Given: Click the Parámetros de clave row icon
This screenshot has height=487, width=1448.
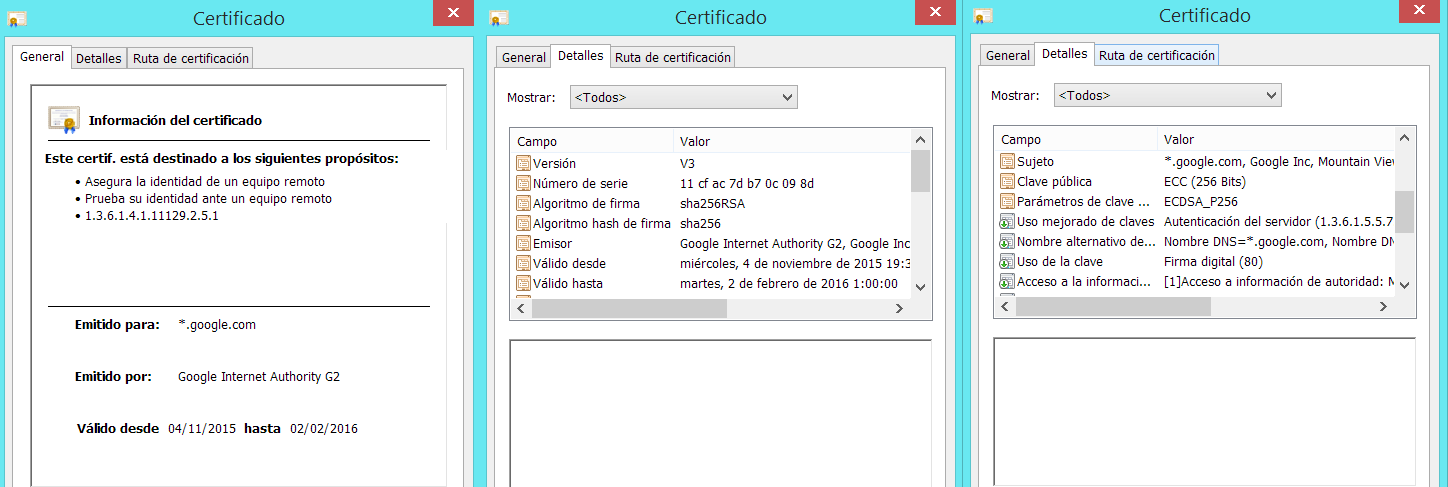Looking at the screenshot, I should 1007,201.
